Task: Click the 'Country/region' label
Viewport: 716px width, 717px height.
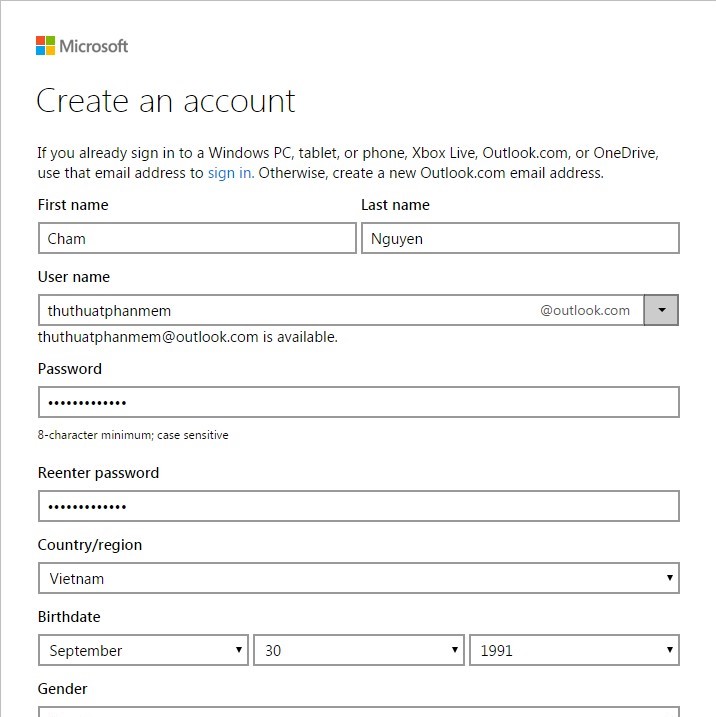Action: pos(90,545)
